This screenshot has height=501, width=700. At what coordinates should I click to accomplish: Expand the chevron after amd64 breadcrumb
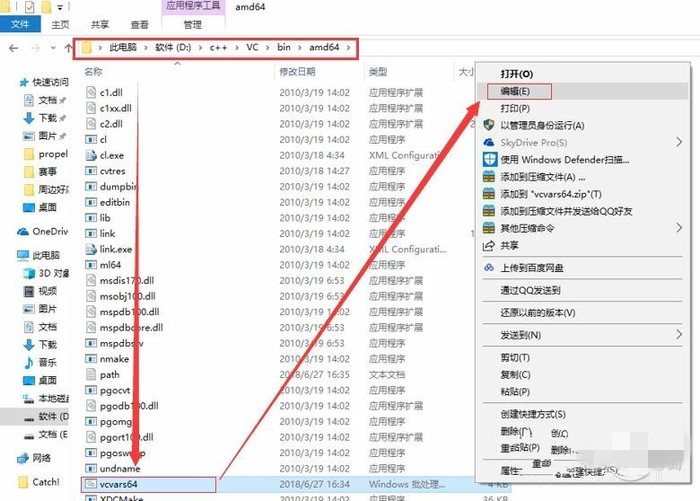[349, 47]
